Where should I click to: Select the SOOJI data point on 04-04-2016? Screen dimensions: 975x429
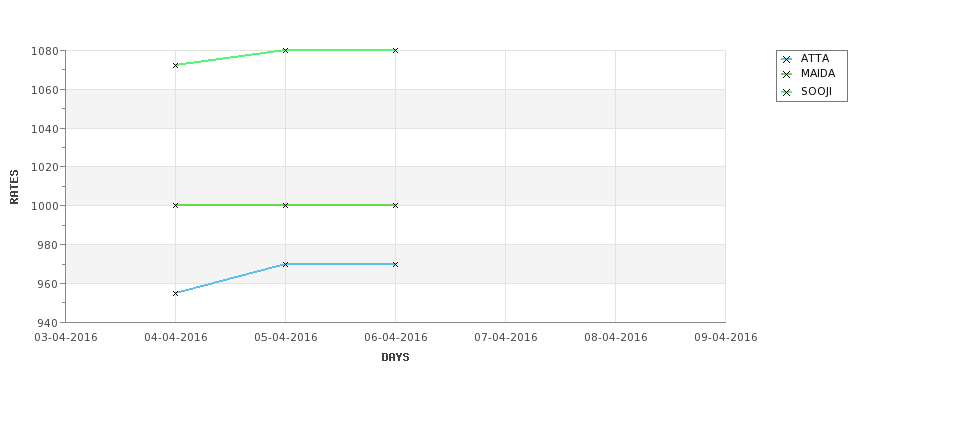[175, 65]
